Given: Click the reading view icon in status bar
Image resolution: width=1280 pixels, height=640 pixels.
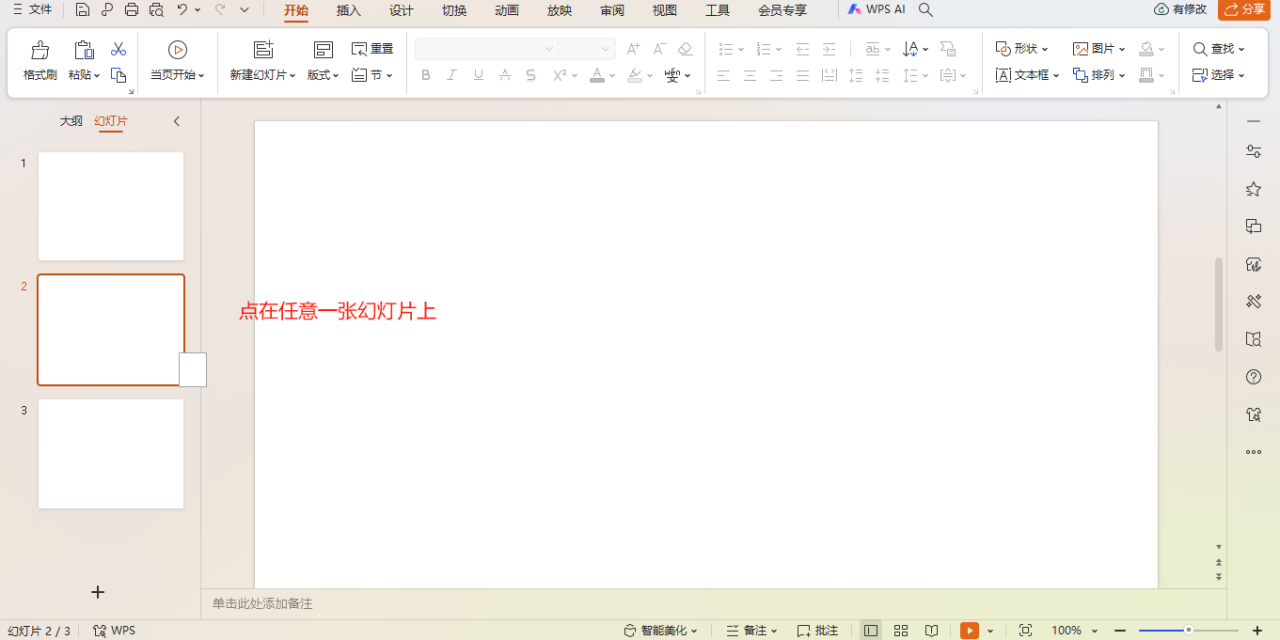Looking at the screenshot, I should (931, 630).
